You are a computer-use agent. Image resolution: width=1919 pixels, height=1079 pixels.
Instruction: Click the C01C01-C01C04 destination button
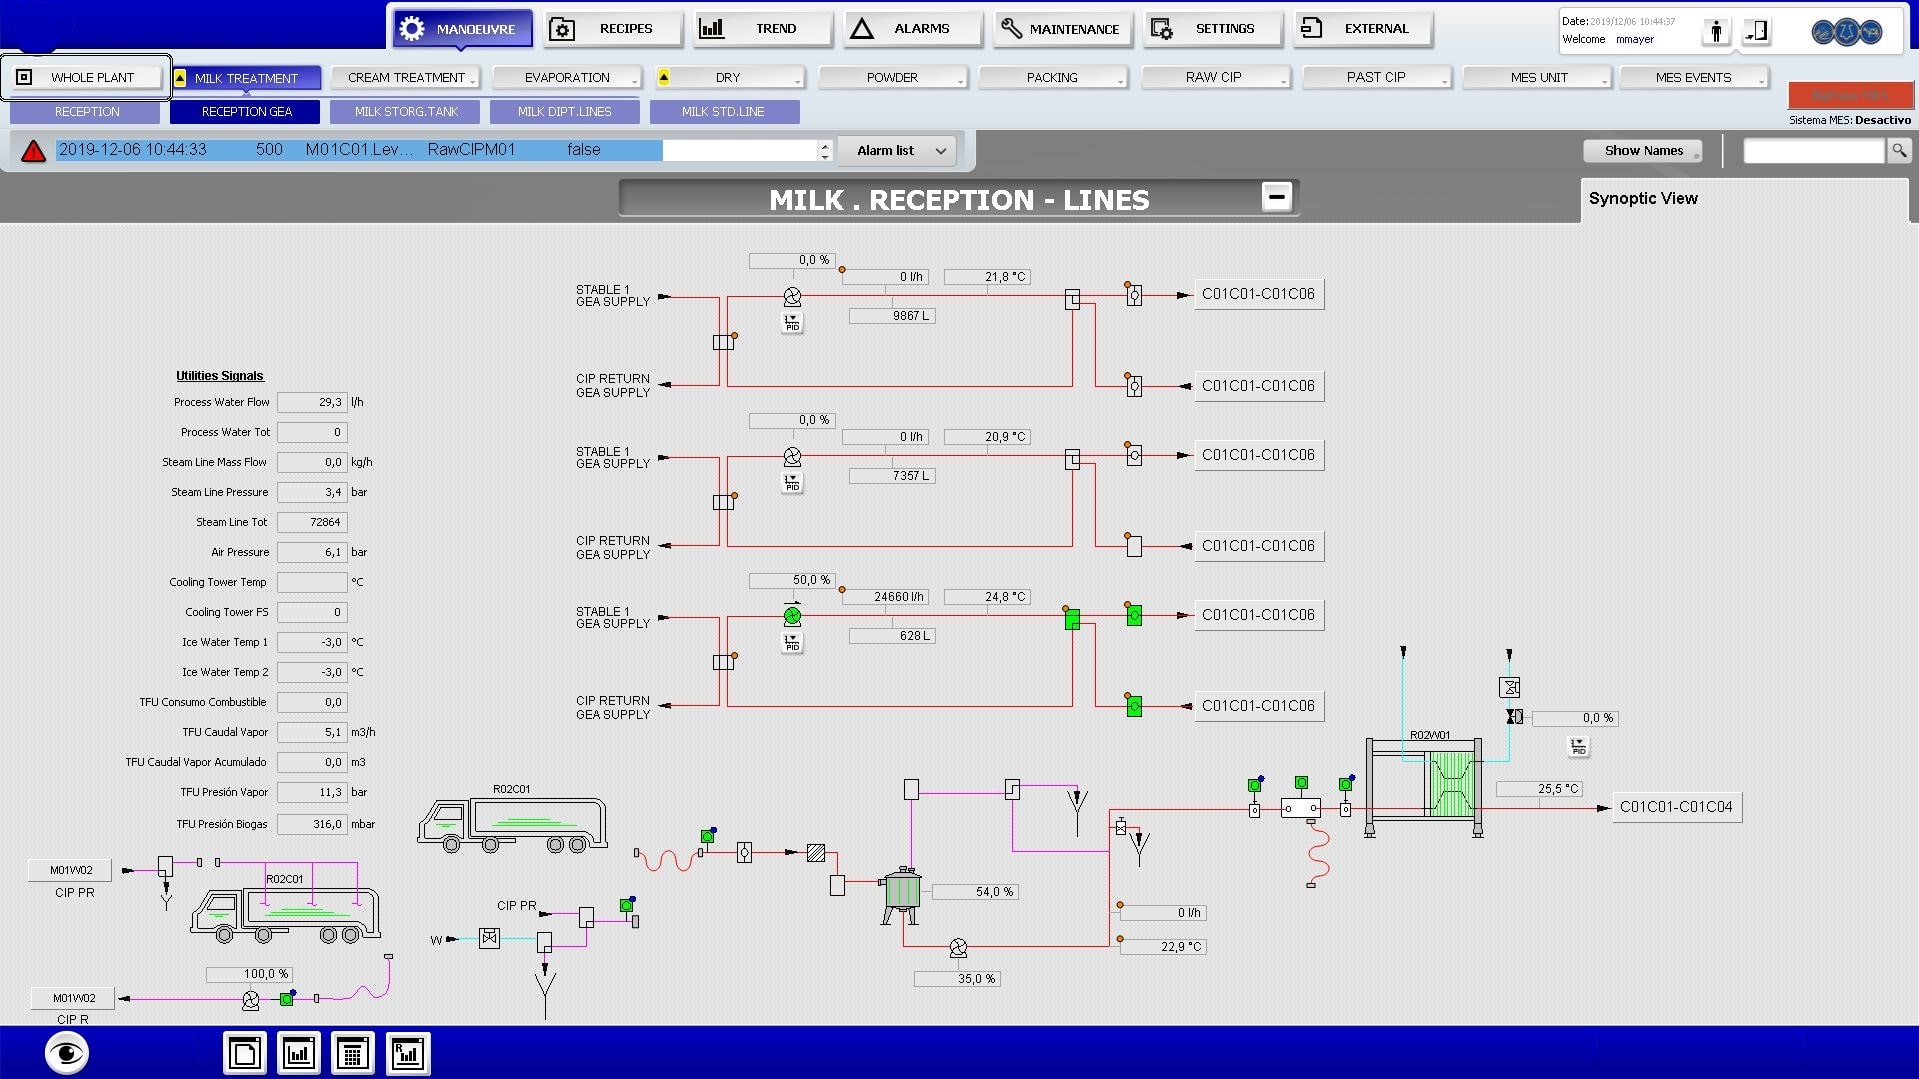[1676, 807]
